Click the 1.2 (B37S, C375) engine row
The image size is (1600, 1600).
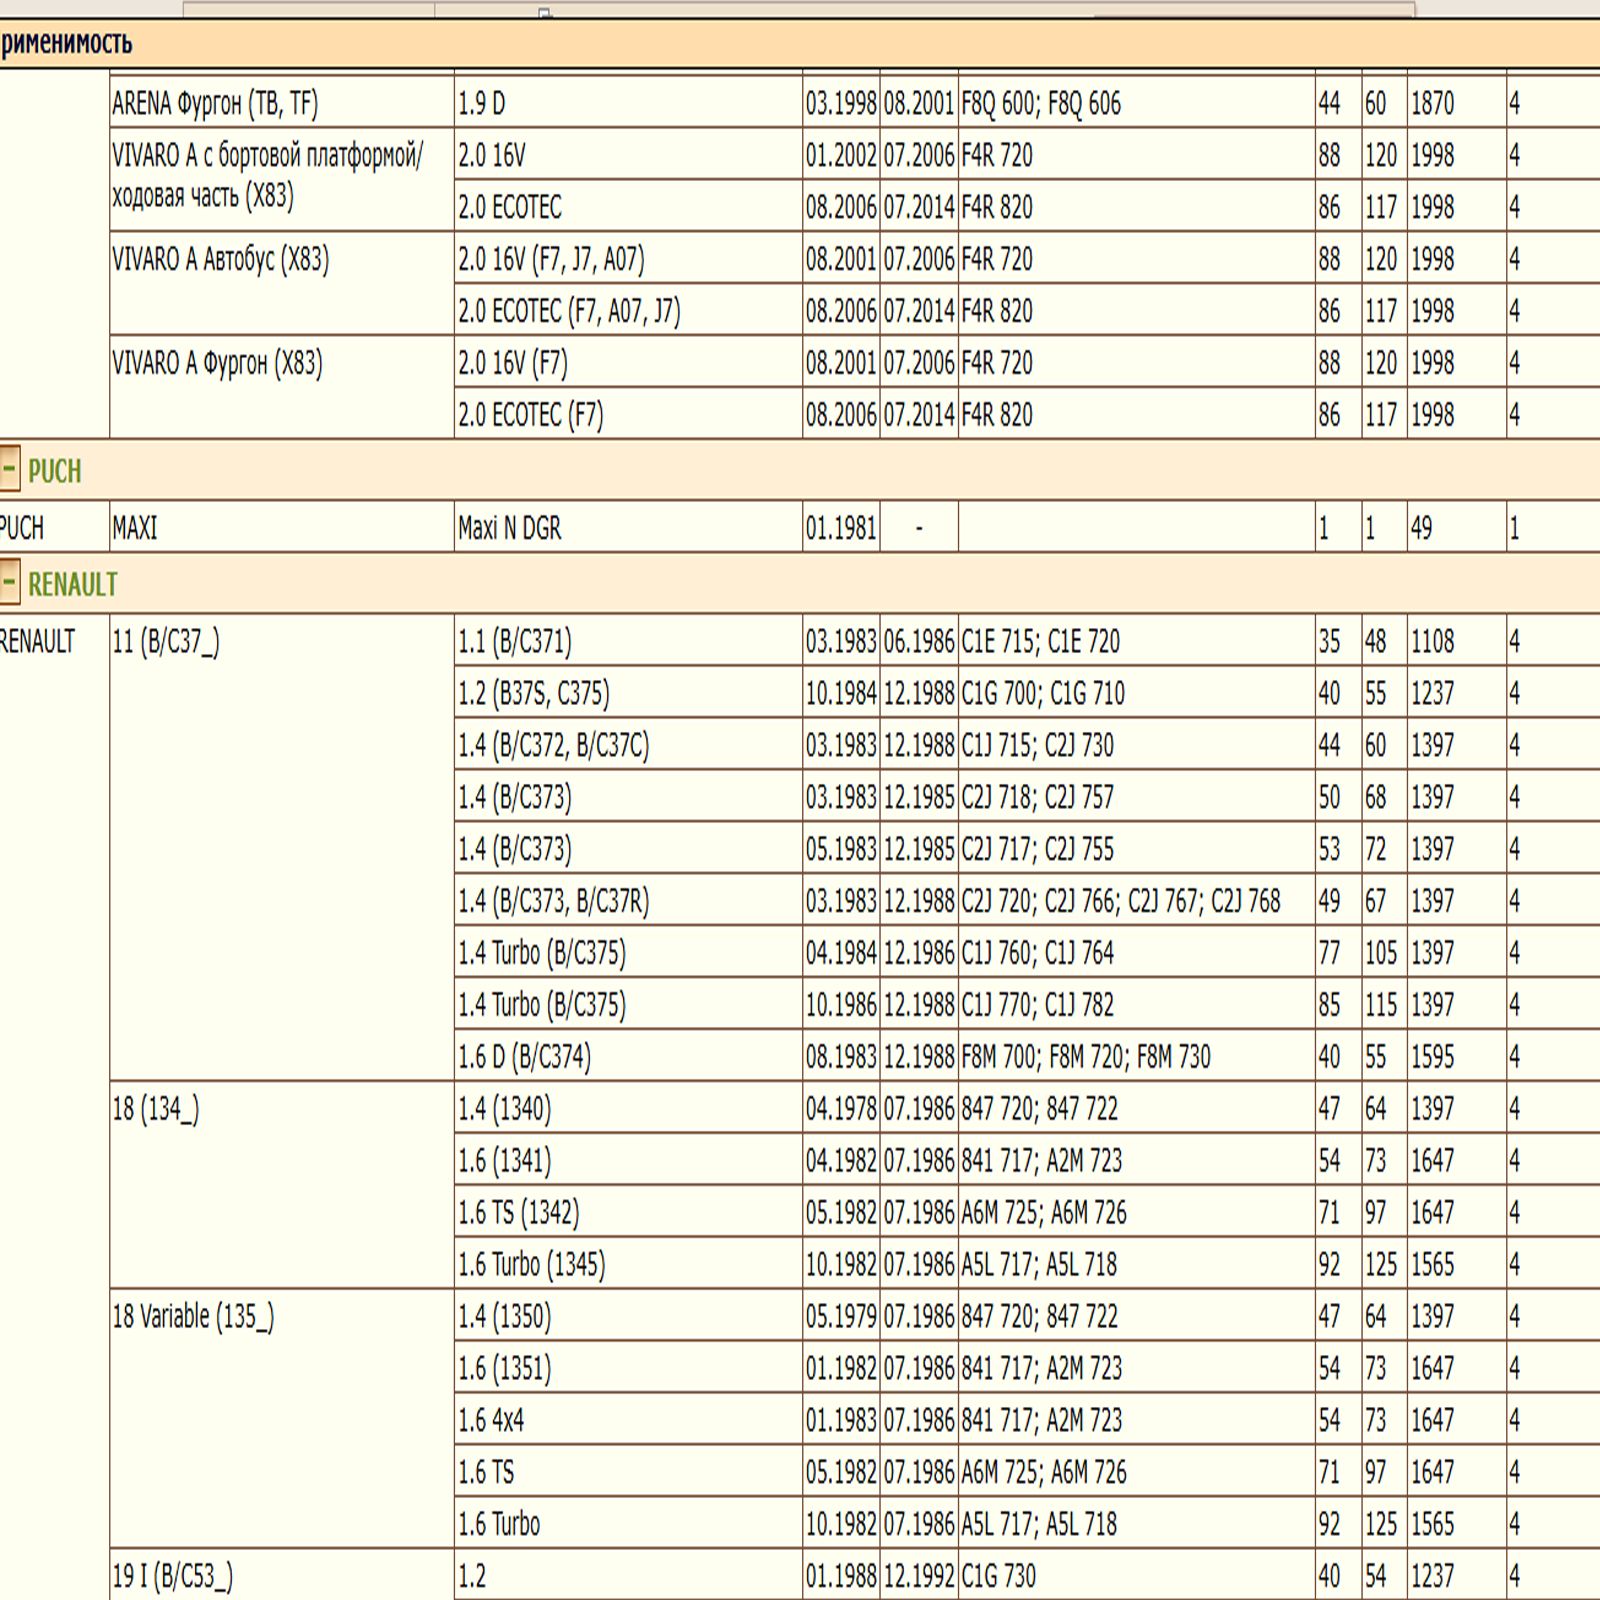(x=533, y=693)
